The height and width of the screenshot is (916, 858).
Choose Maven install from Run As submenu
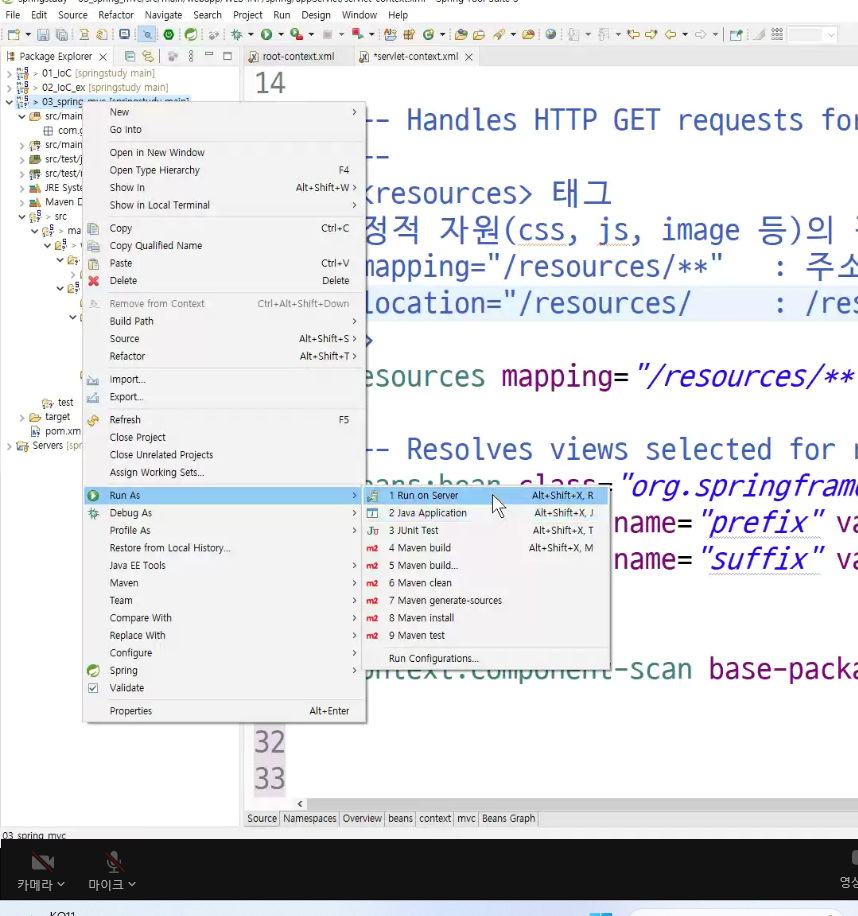(487, 618)
